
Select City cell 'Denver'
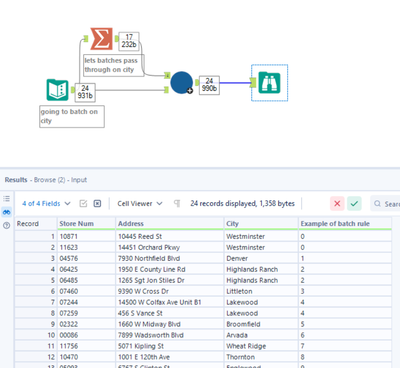click(261, 258)
